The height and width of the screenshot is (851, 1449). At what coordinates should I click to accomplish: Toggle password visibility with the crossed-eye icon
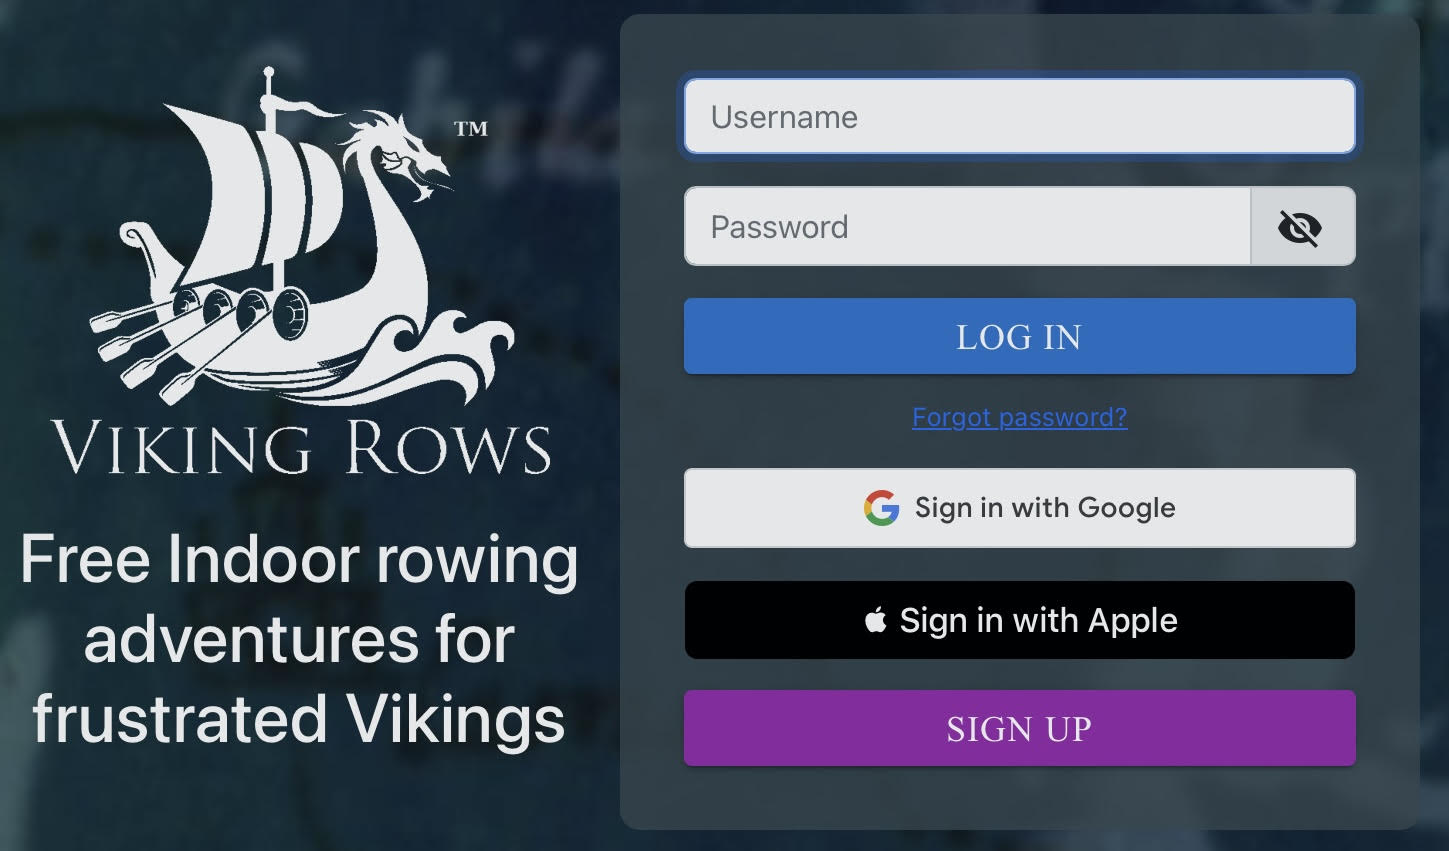pos(1302,227)
